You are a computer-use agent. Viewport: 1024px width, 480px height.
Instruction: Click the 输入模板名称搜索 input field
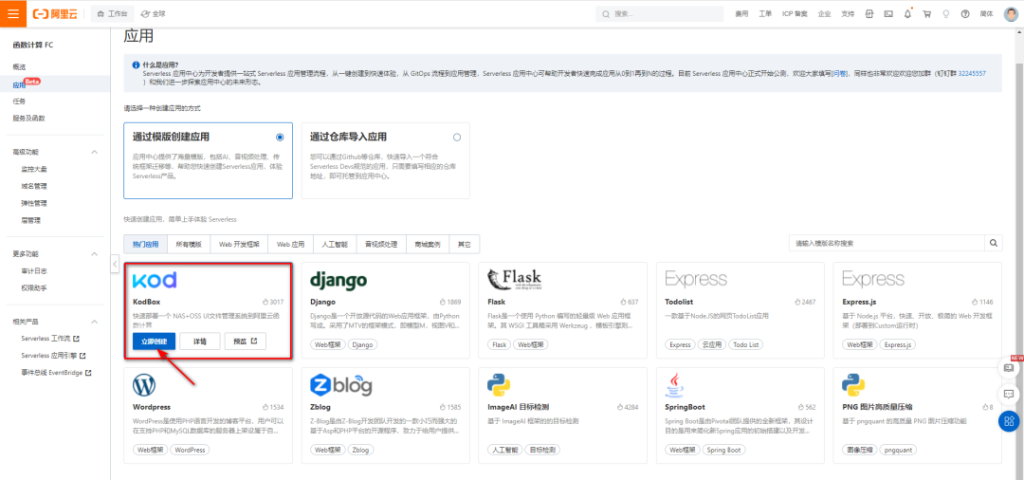point(884,243)
